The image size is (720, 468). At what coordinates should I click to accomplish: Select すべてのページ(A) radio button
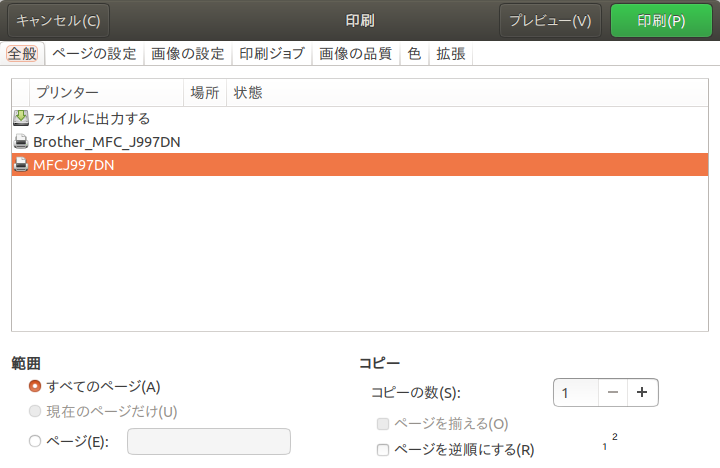(35, 386)
